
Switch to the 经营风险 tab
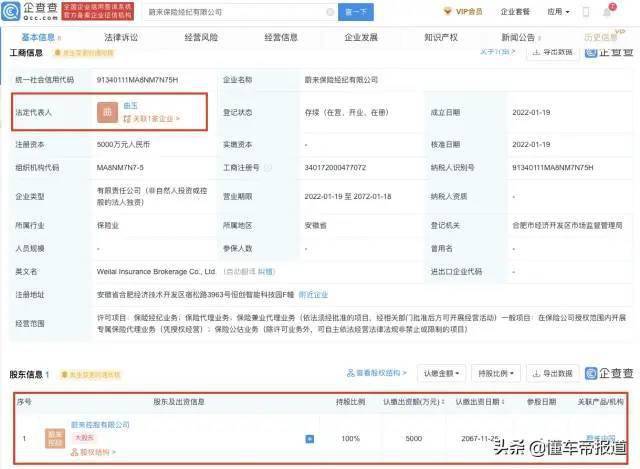tap(200, 37)
